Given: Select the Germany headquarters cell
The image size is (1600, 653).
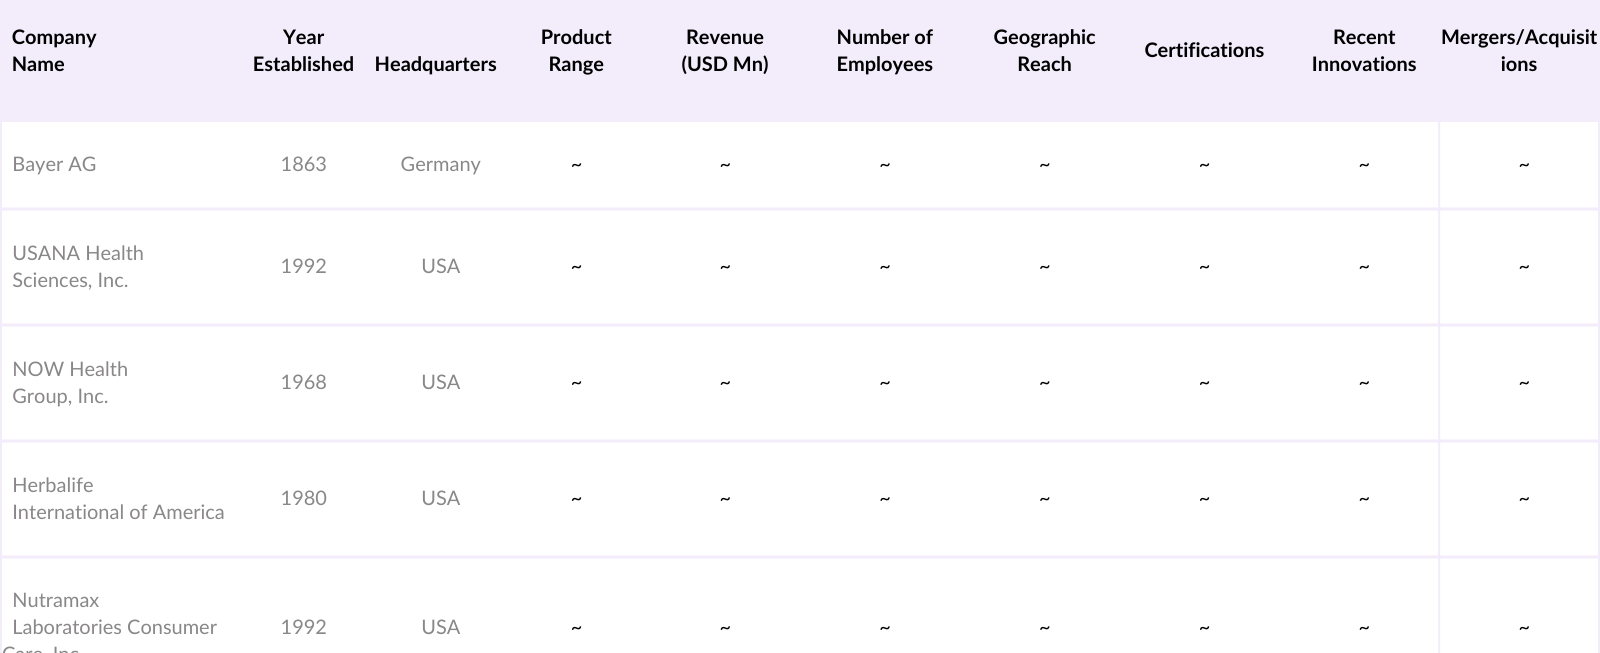Looking at the screenshot, I should [440, 164].
